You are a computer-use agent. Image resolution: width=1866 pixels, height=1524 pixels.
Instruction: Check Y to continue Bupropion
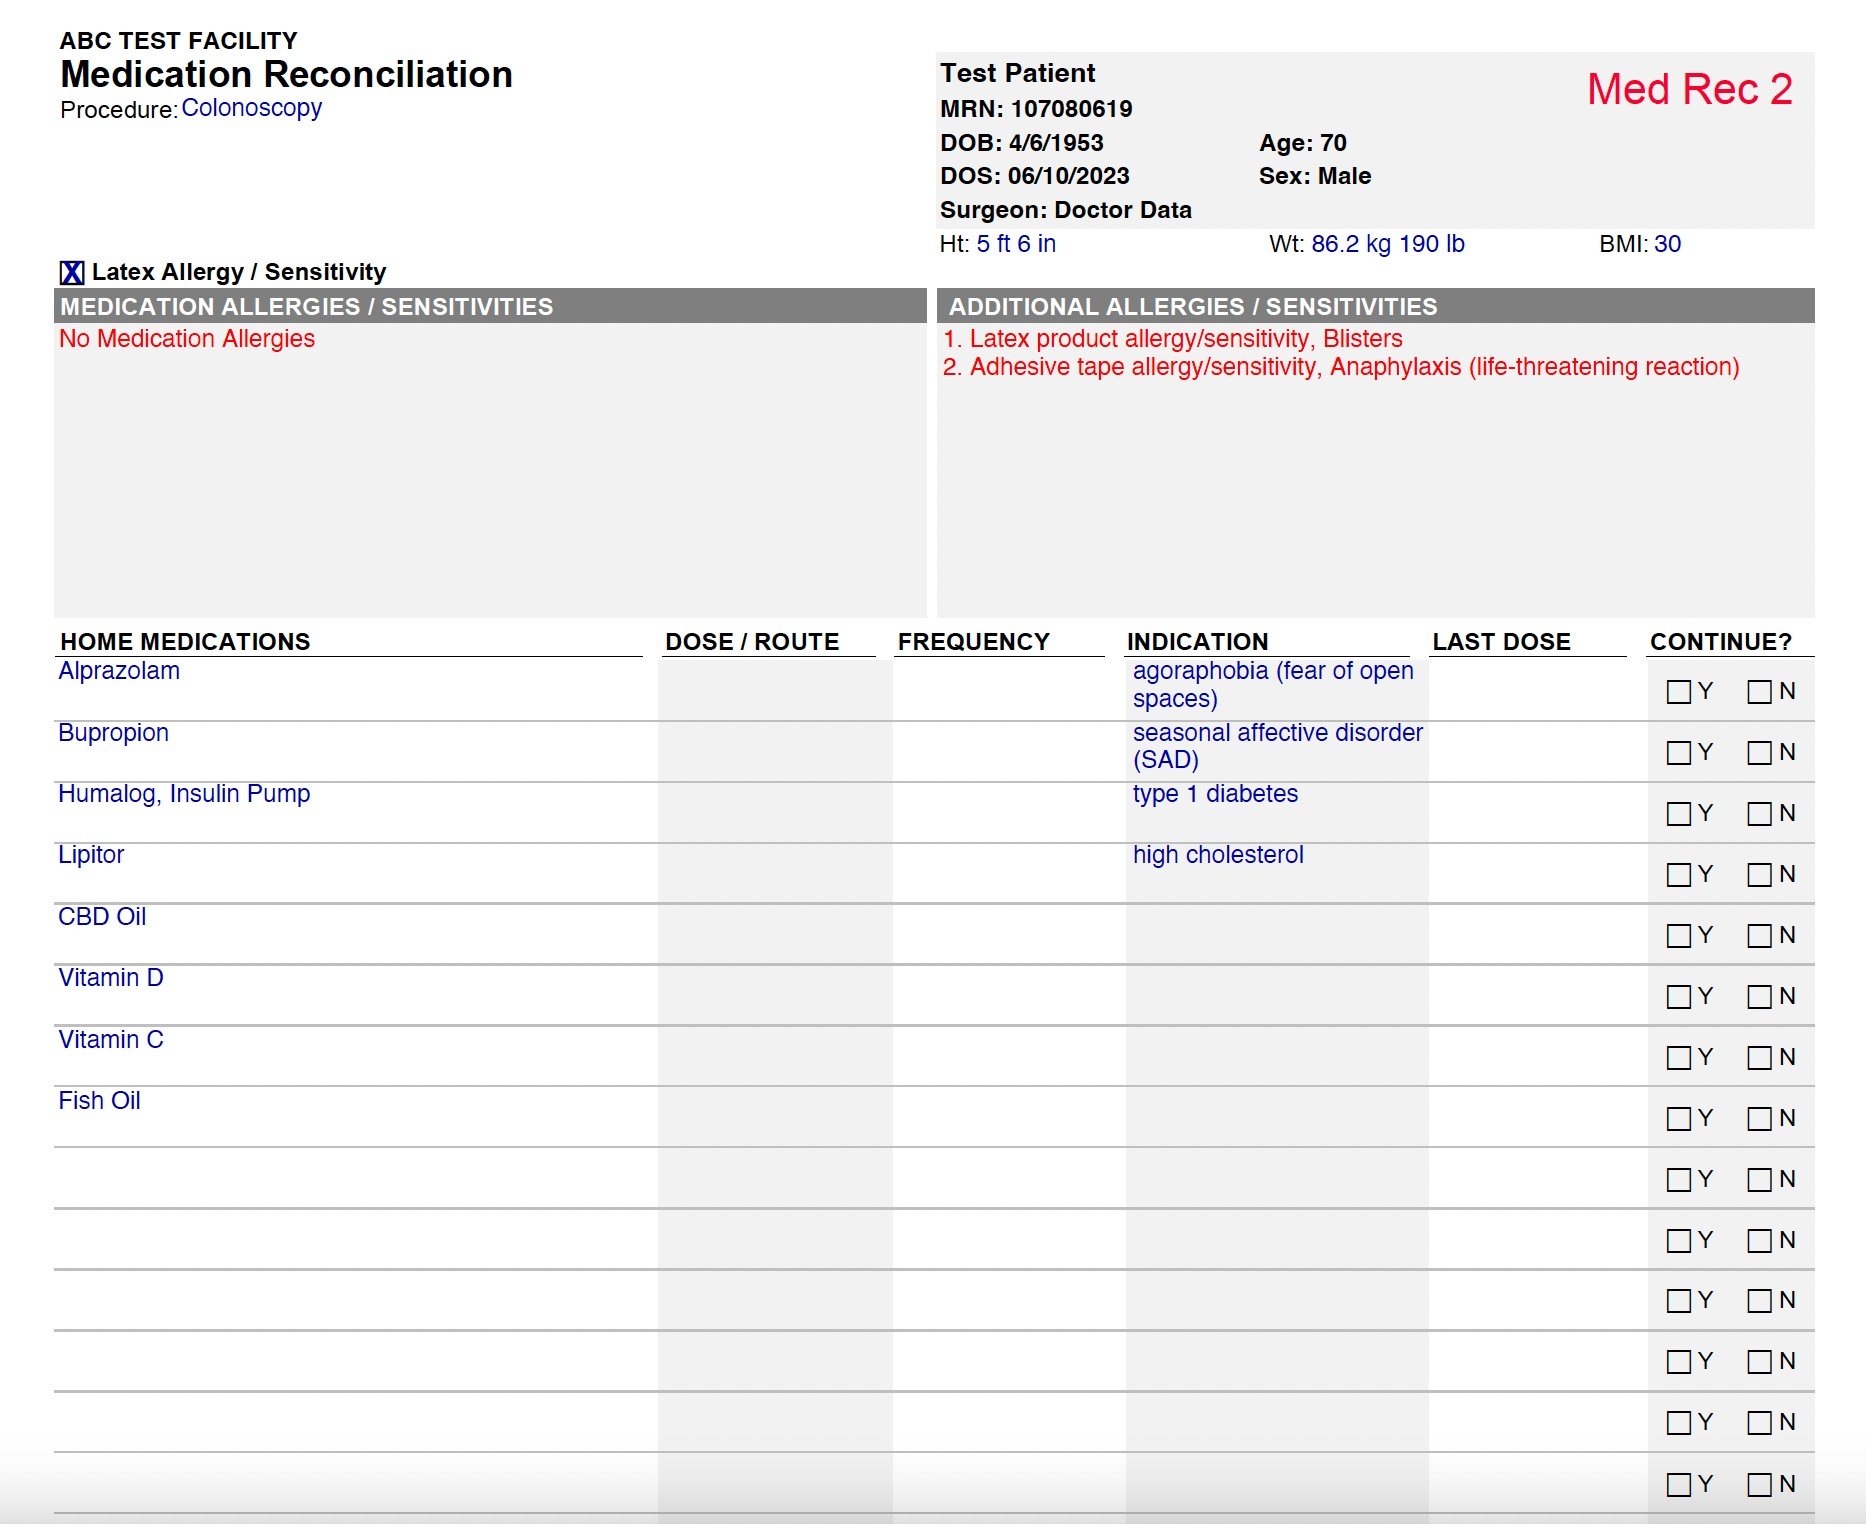pyautogui.click(x=1679, y=752)
